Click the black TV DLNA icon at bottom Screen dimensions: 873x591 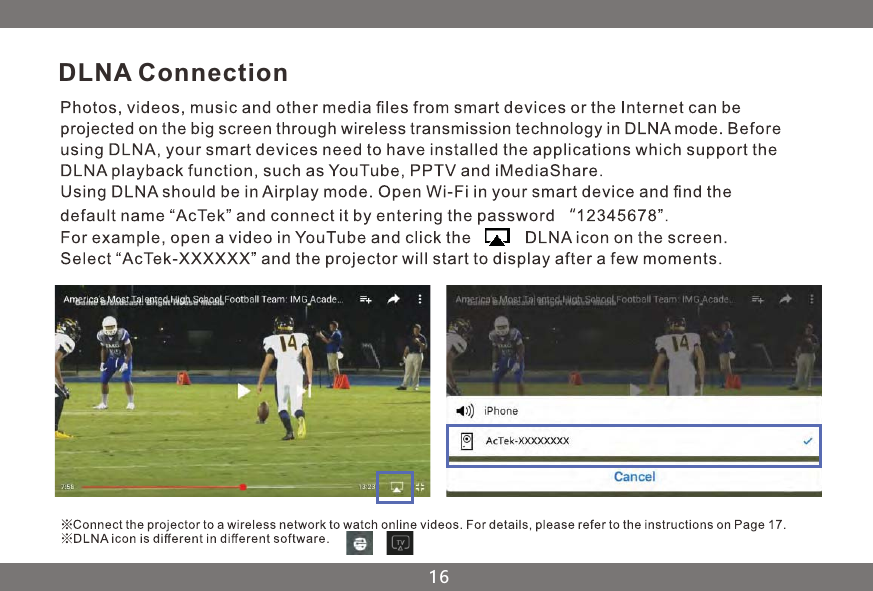[400, 543]
